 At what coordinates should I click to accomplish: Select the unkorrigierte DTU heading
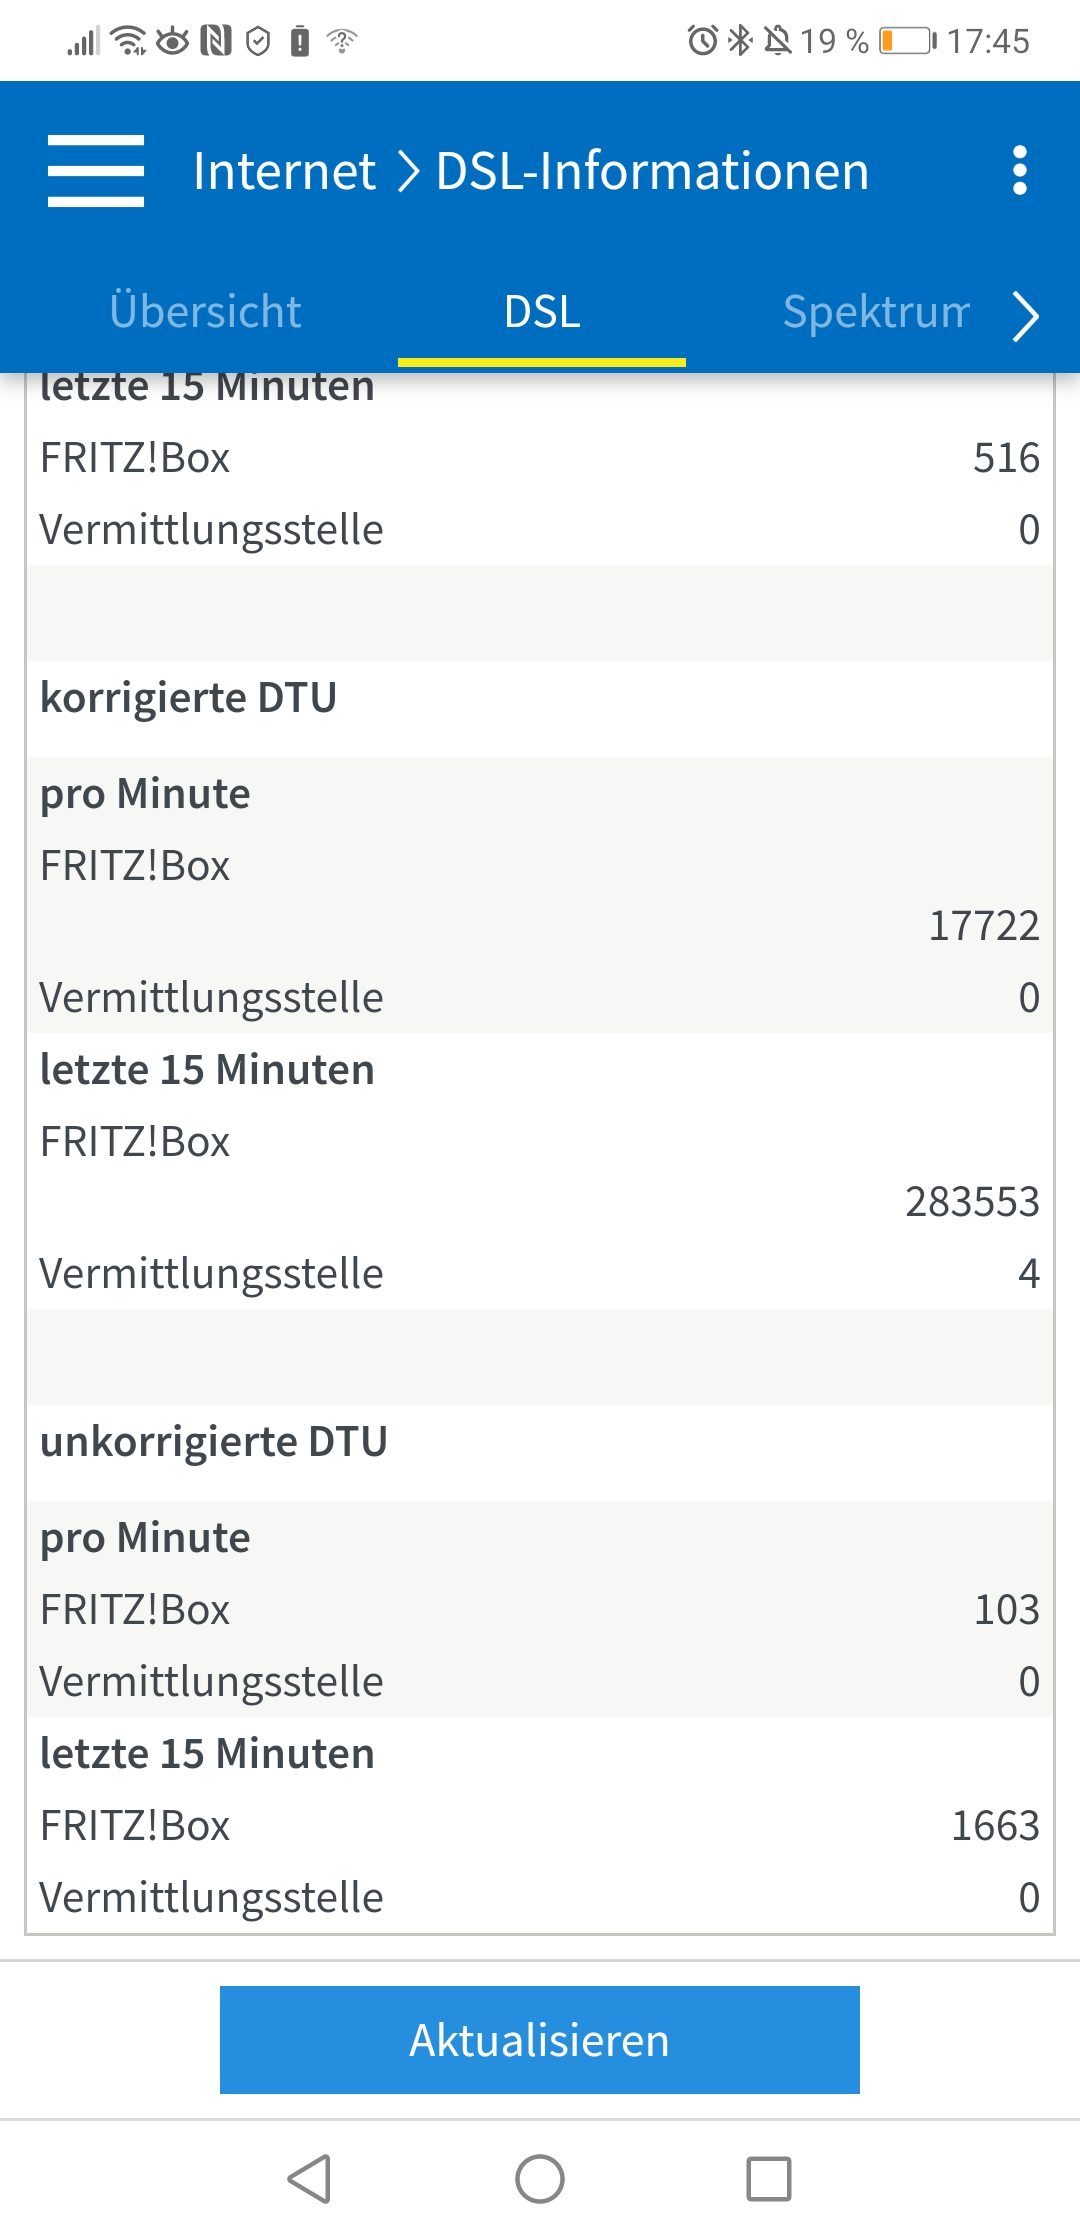pos(213,1442)
